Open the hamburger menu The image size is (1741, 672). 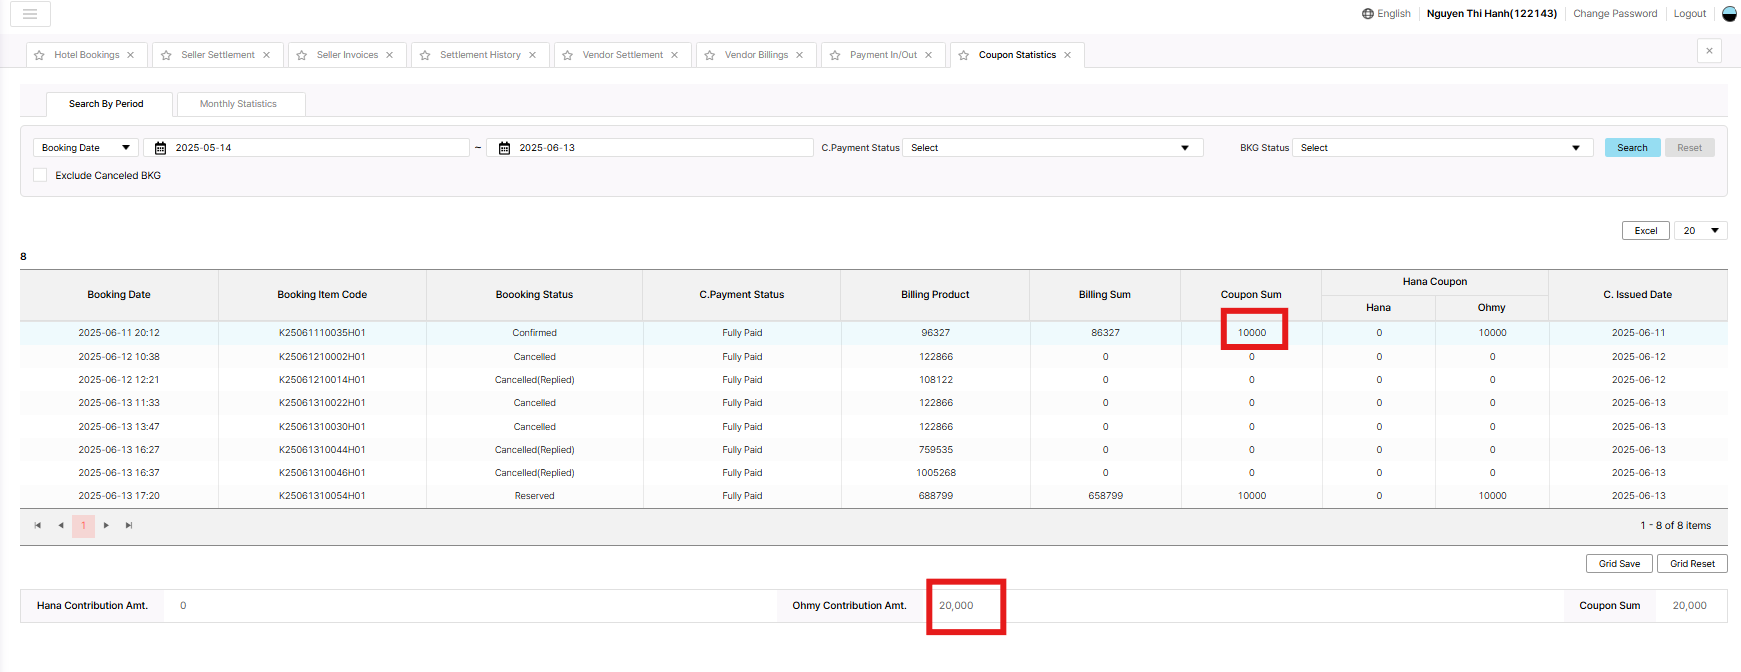point(30,14)
